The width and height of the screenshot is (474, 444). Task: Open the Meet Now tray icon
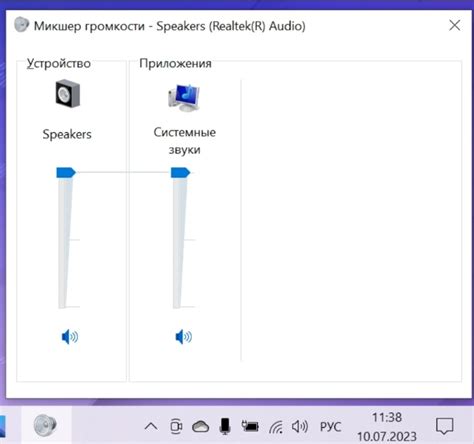[176, 426]
